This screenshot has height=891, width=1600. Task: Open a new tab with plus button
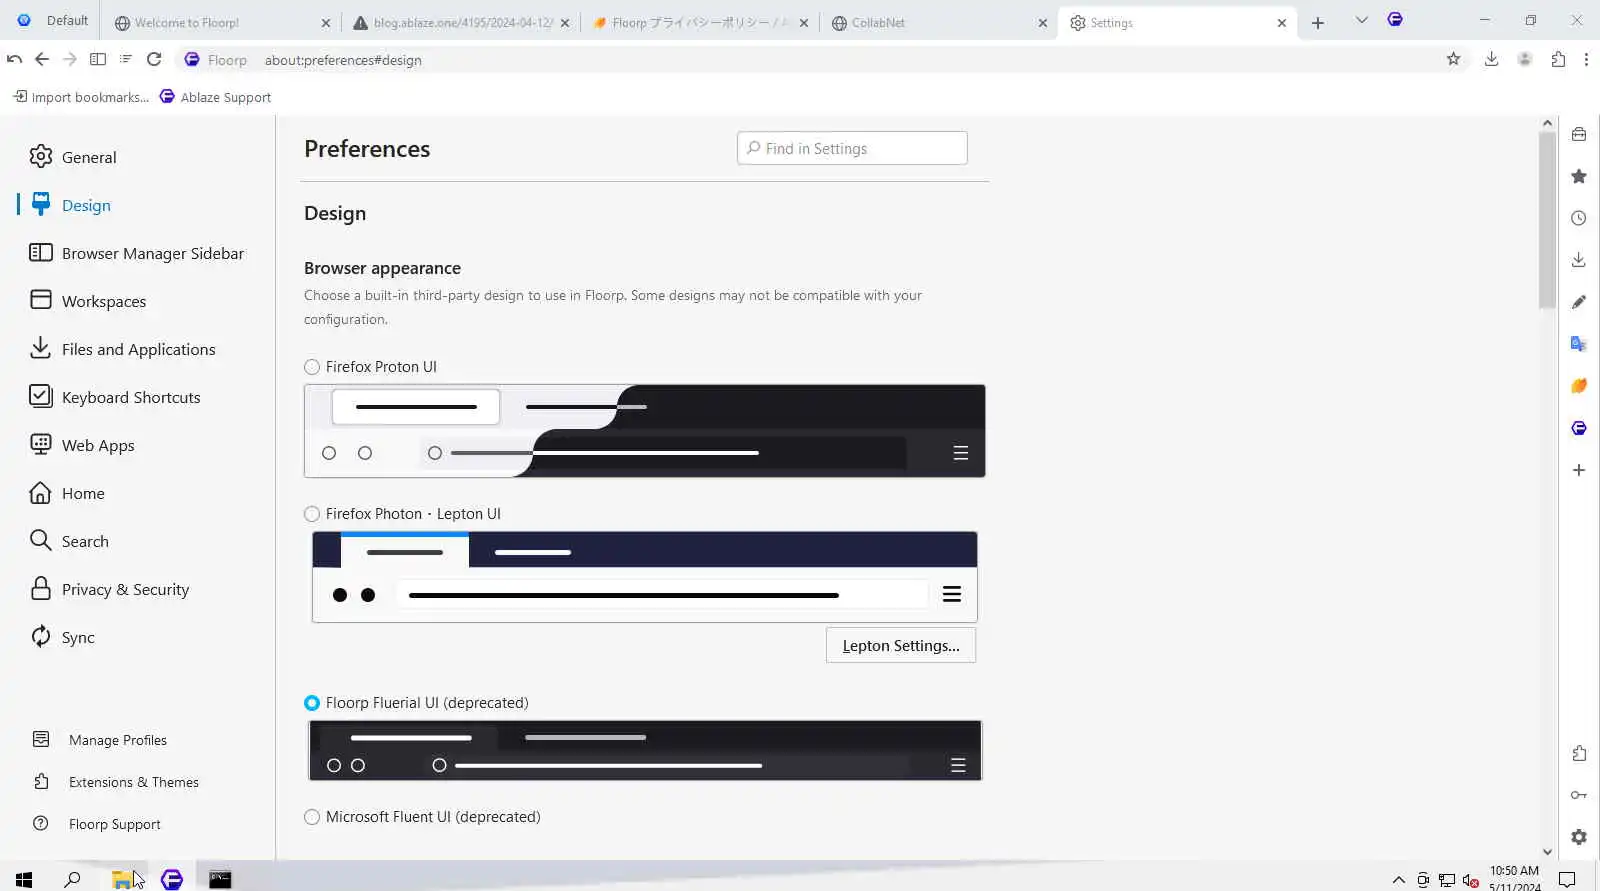click(1318, 23)
